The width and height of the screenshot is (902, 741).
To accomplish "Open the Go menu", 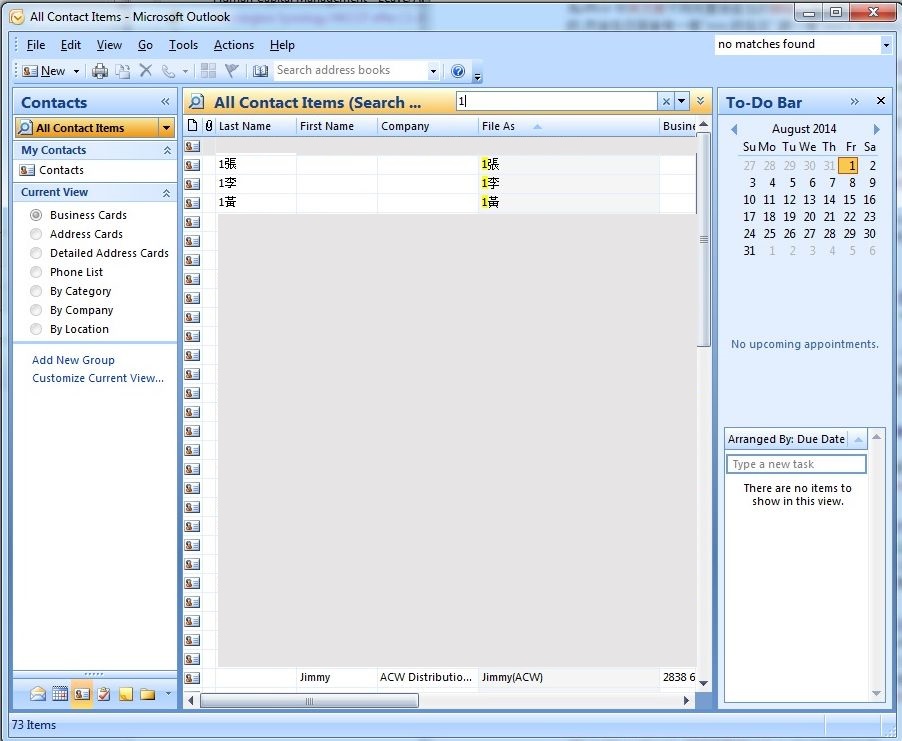I will coord(146,45).
